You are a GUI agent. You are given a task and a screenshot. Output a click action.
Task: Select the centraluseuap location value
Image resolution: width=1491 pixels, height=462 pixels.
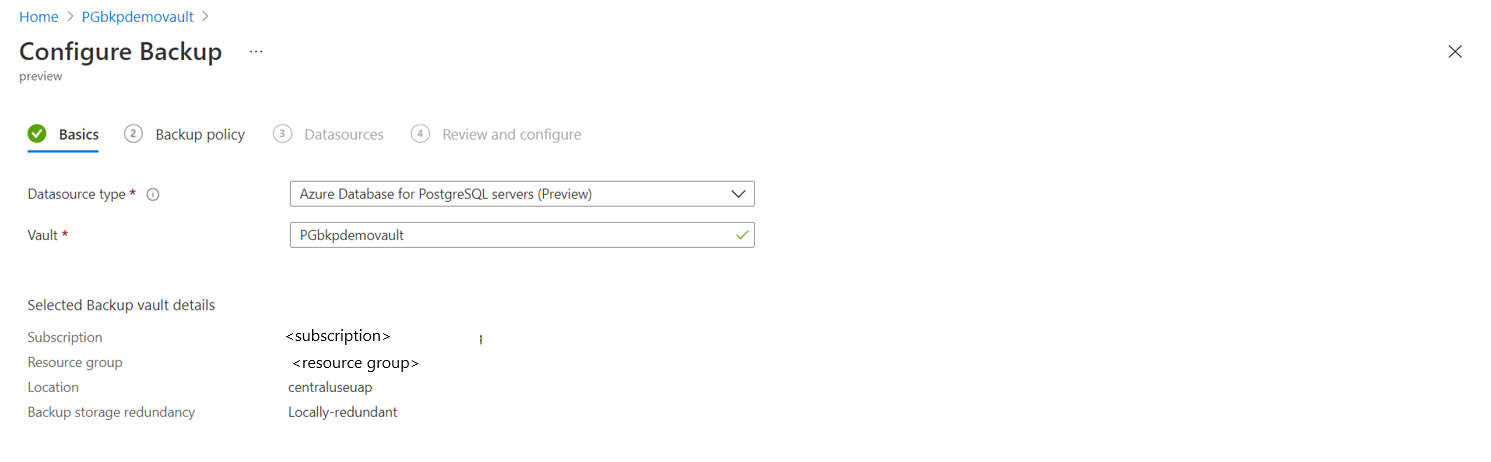pyautogui.click(x=330, y=387)
